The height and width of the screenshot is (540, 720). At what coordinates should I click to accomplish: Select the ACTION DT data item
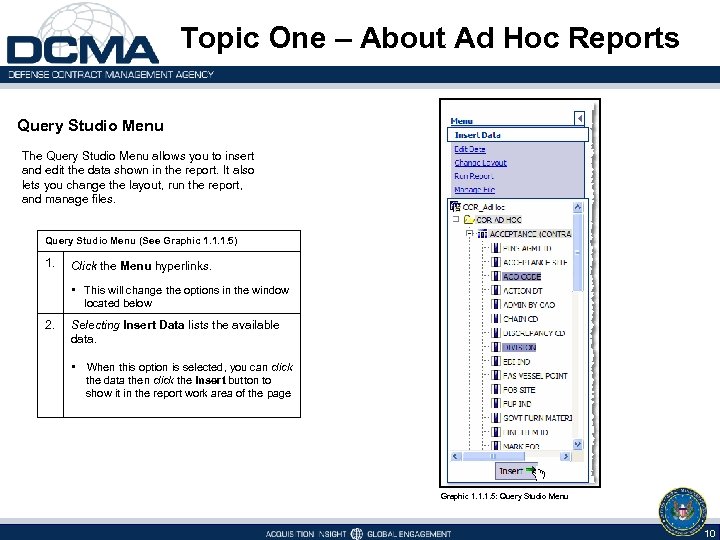(x=523, y=291)
